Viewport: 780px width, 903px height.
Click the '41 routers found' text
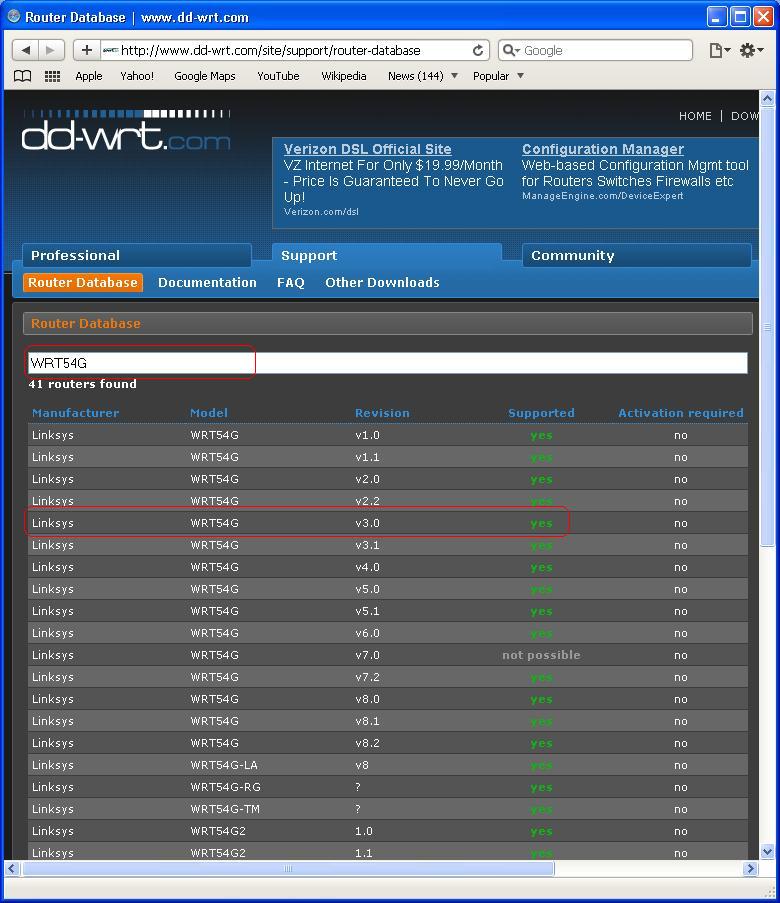[82, 384]
